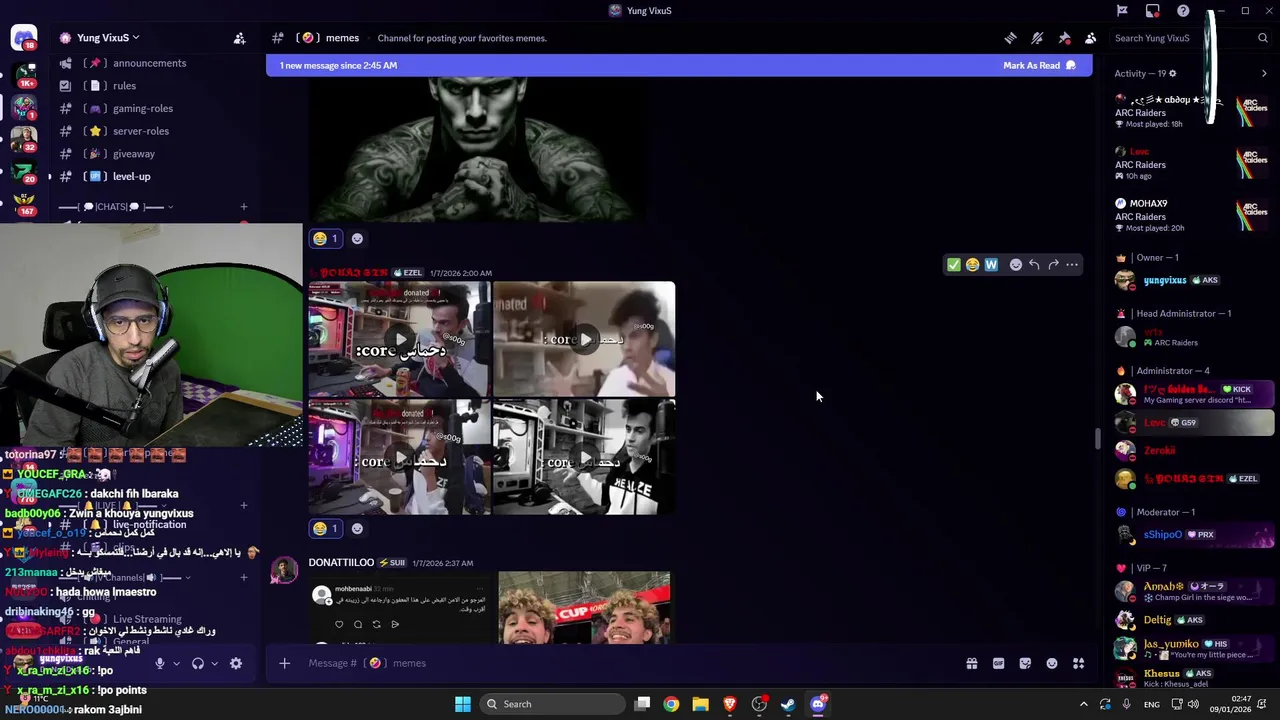
Task: Play the top-left core video
Action: tap(399, 339)
